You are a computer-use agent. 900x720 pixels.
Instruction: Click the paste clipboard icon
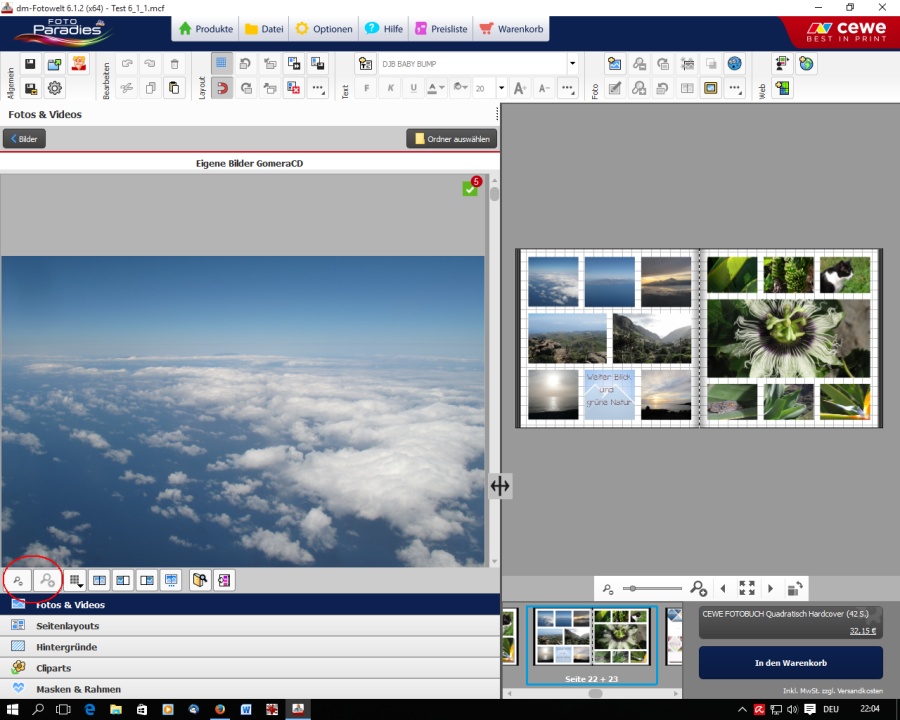(x=174, y=88)
